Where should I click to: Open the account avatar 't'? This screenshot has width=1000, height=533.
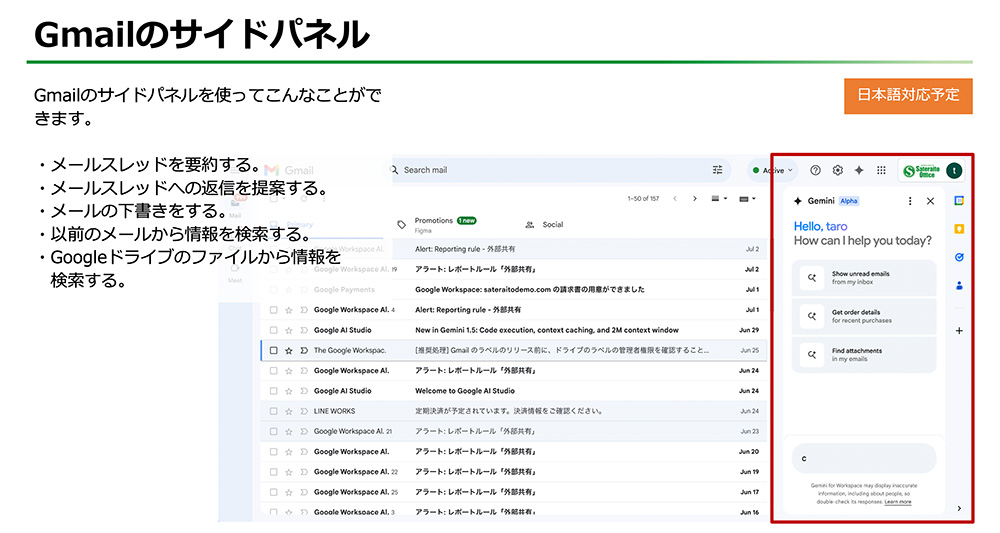953,170
